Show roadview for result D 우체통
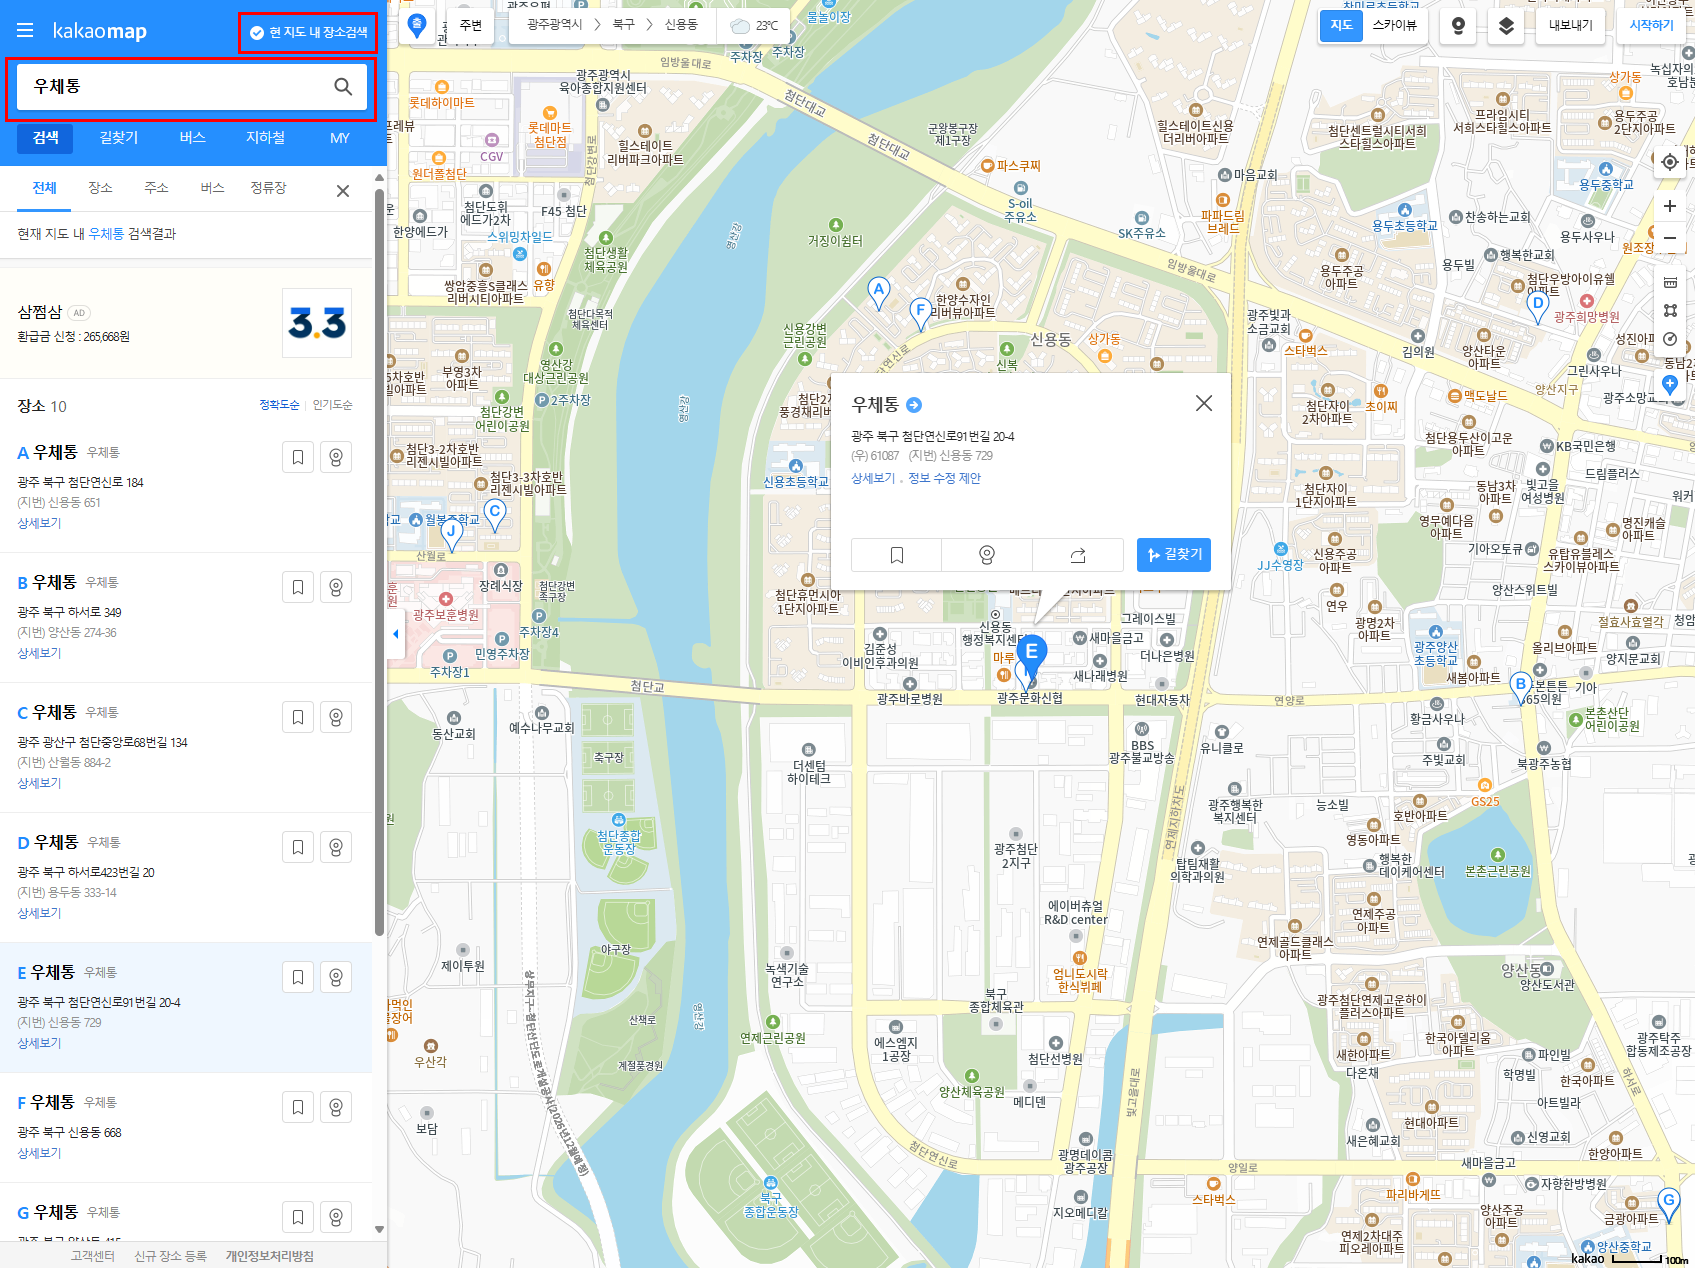Viewport: 1695px width, 1268px height. (336, 847)
